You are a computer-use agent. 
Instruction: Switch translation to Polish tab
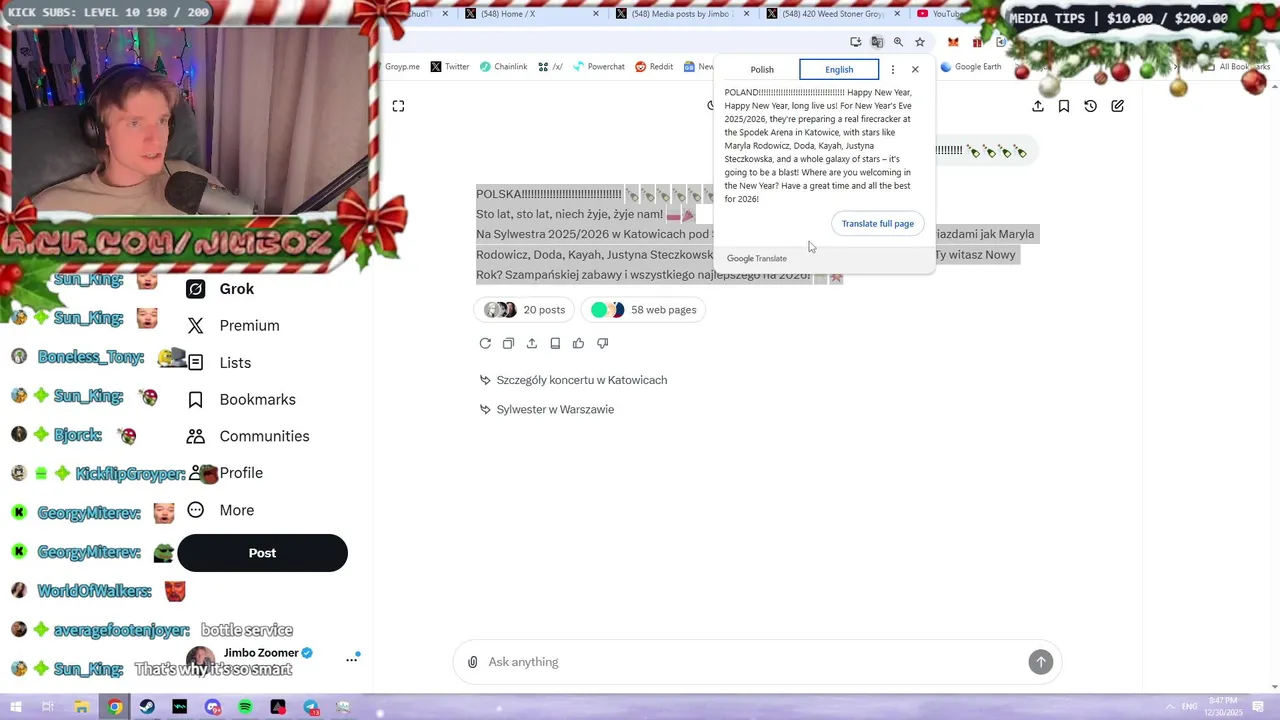pos(762,69)
